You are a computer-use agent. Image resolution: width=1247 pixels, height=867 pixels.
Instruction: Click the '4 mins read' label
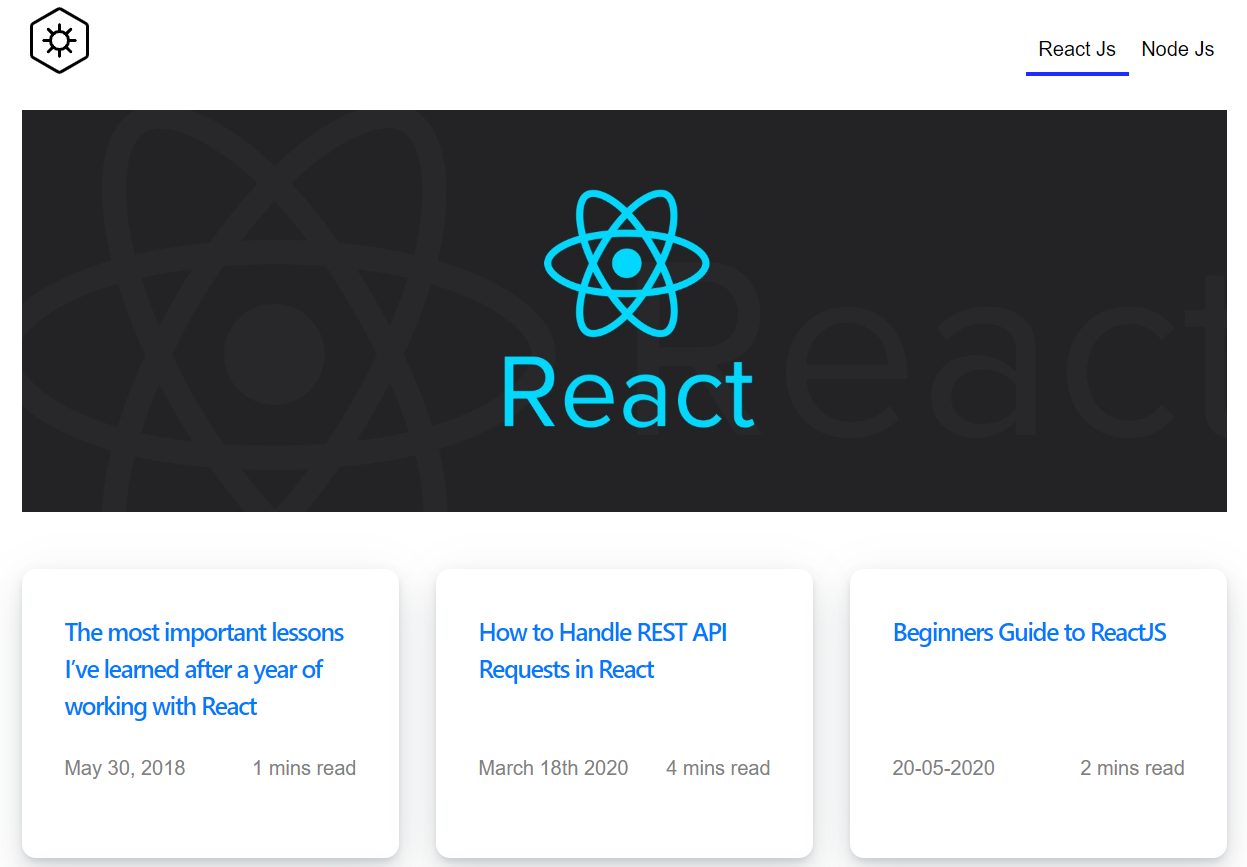pos(718,768)
